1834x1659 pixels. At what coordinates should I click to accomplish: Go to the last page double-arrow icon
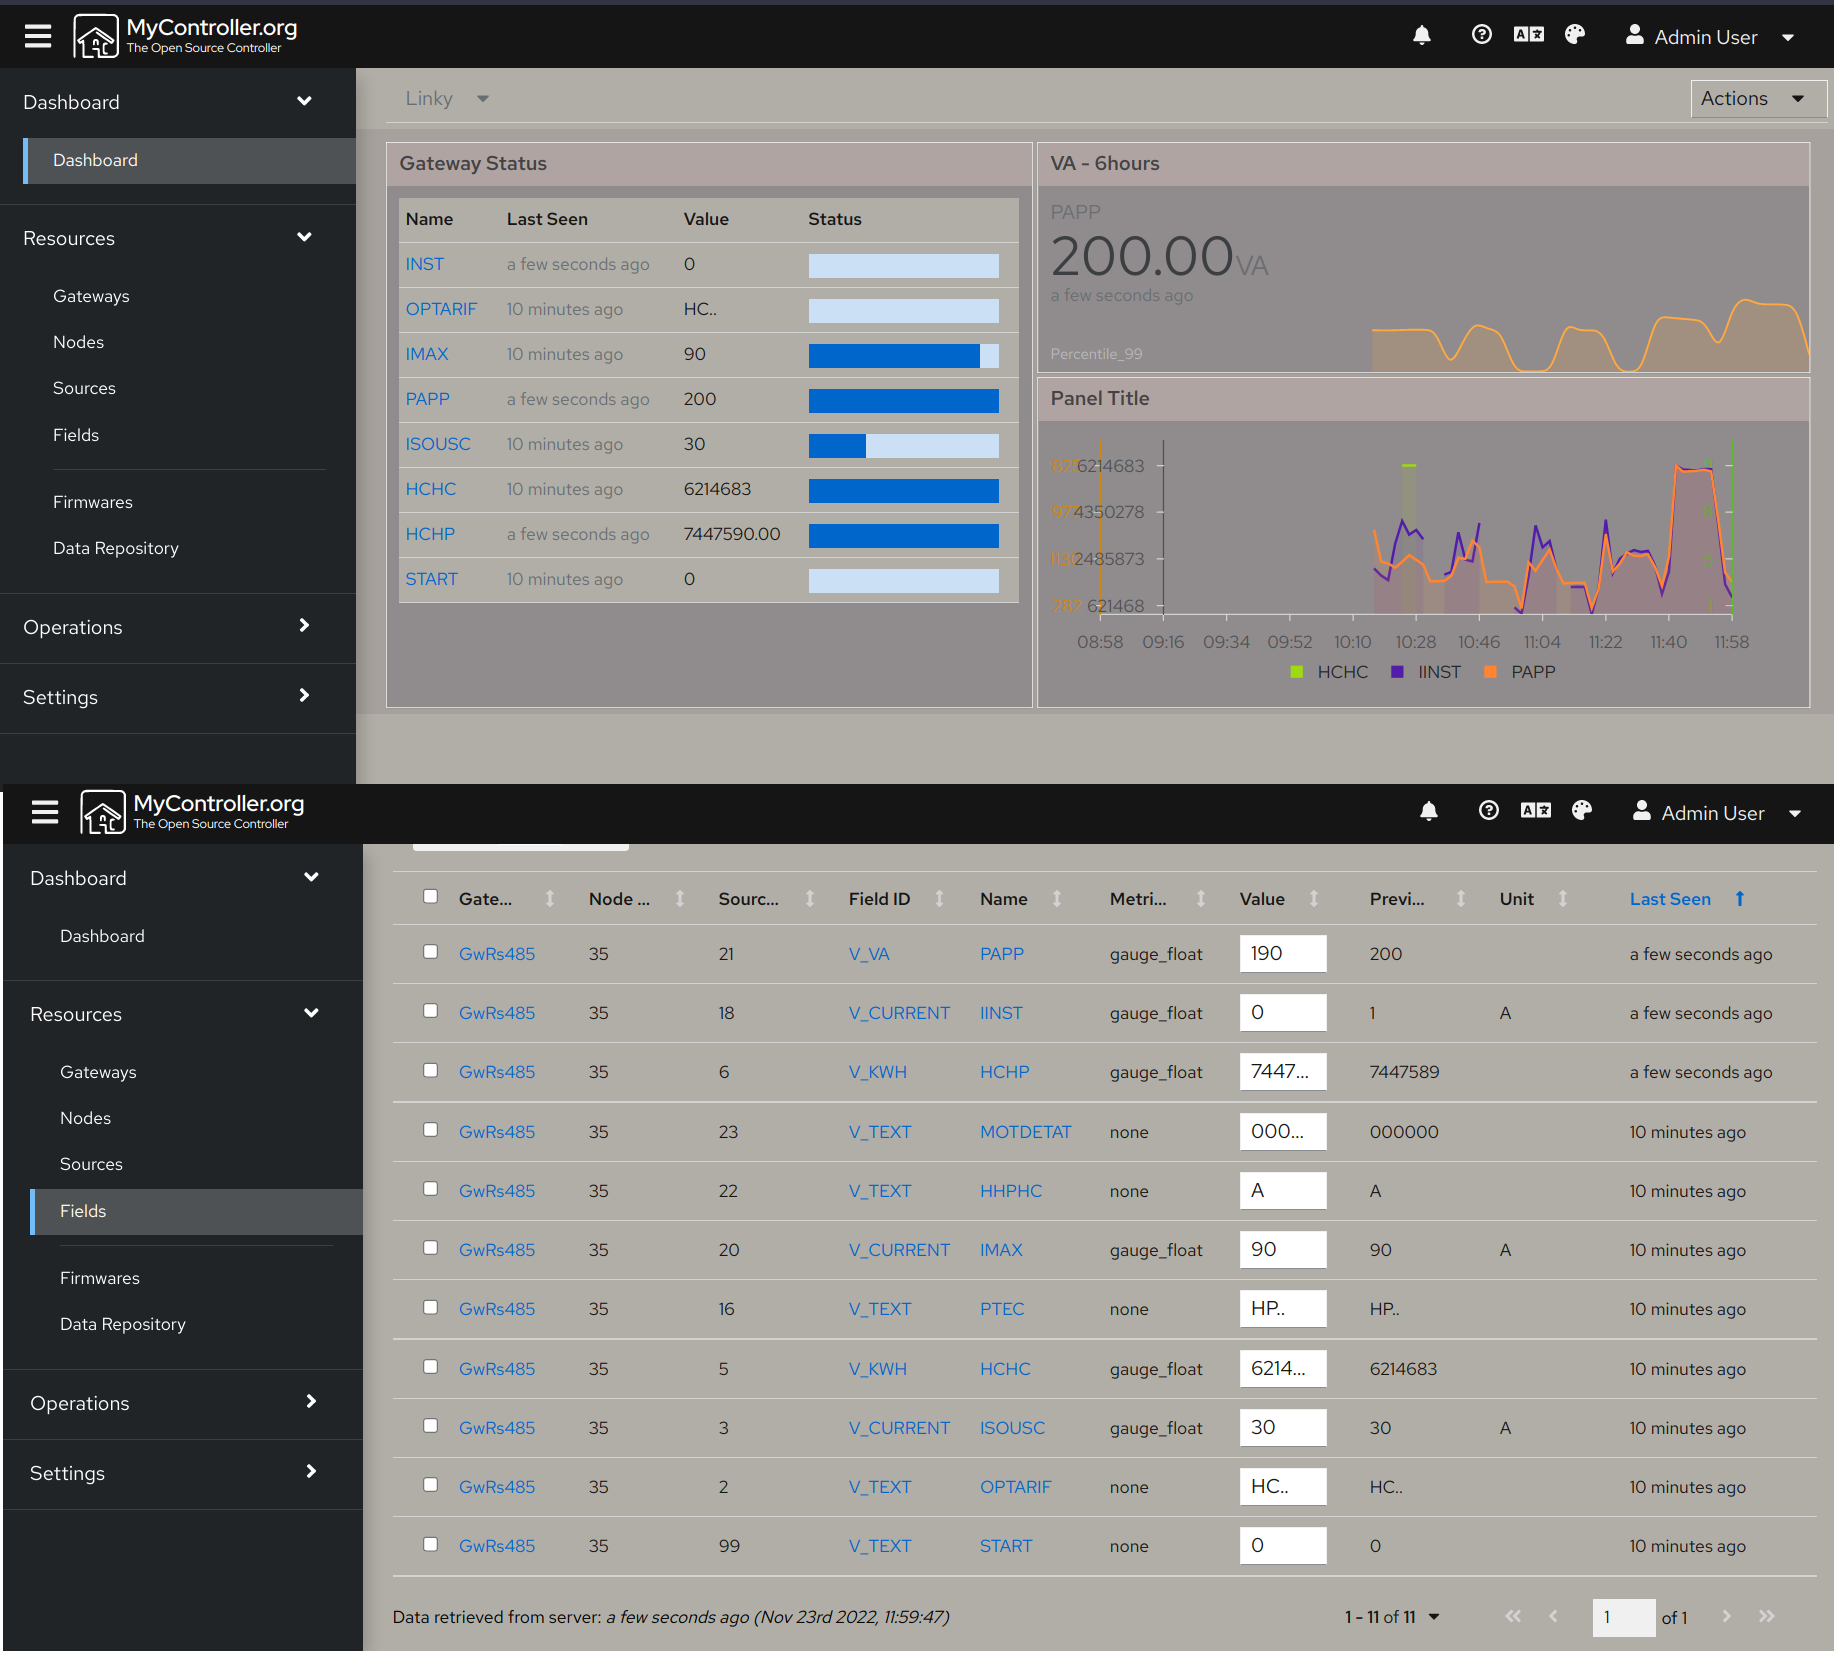pyautogui.click(x=1767, y=1617)
